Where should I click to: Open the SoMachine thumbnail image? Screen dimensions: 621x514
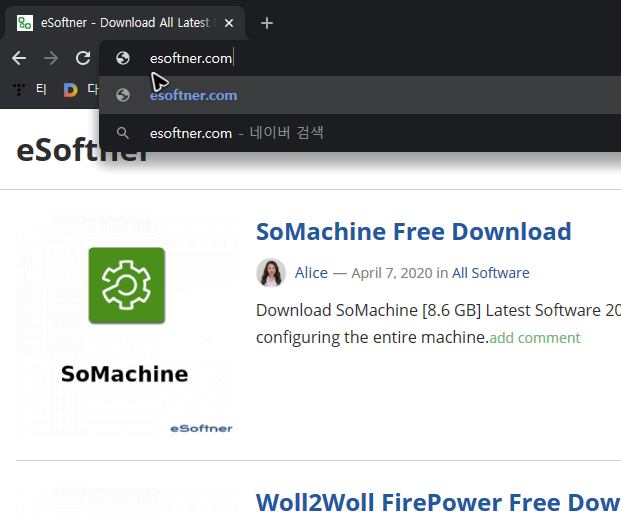(126, 325)
